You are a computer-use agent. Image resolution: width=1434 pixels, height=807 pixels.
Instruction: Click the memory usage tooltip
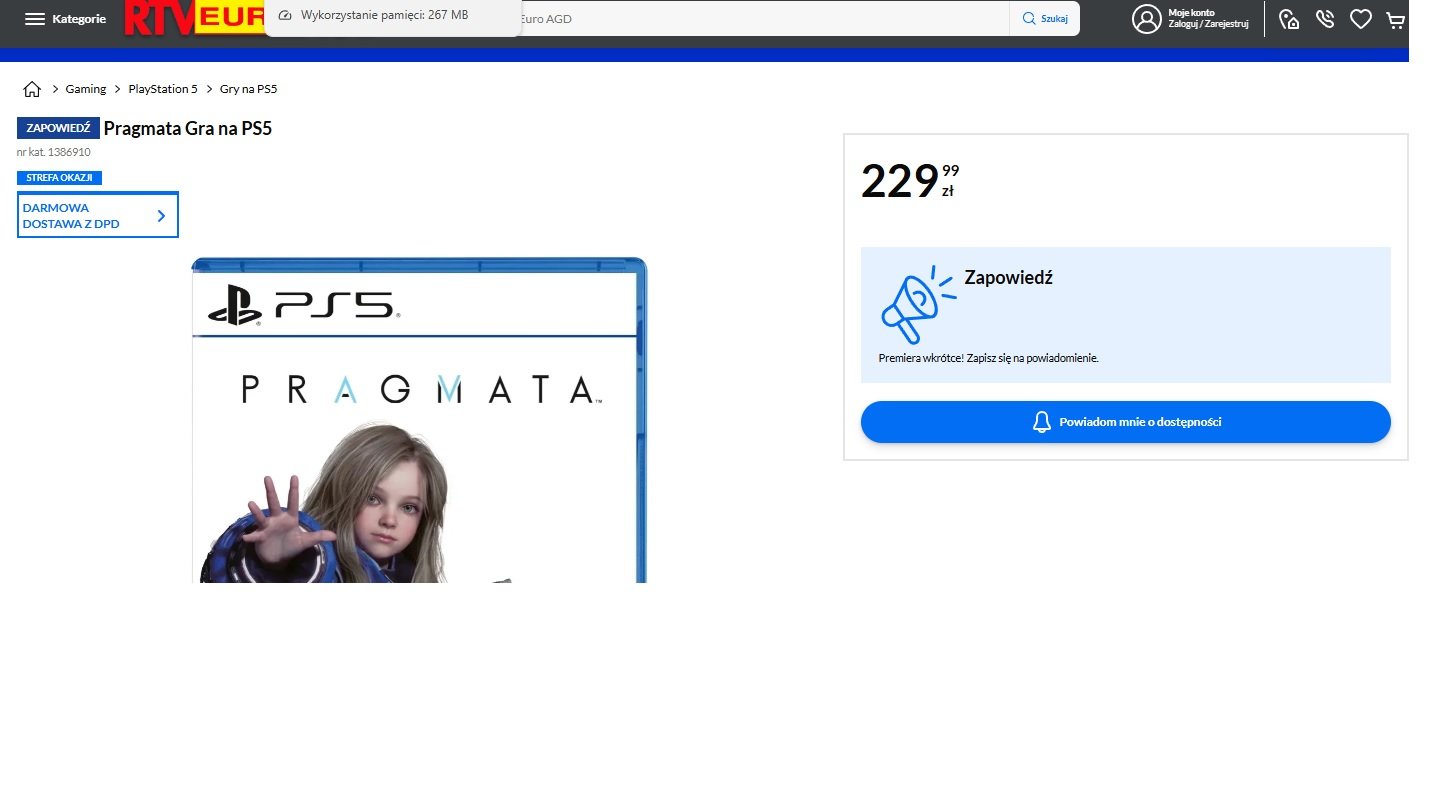coord(392,16)
